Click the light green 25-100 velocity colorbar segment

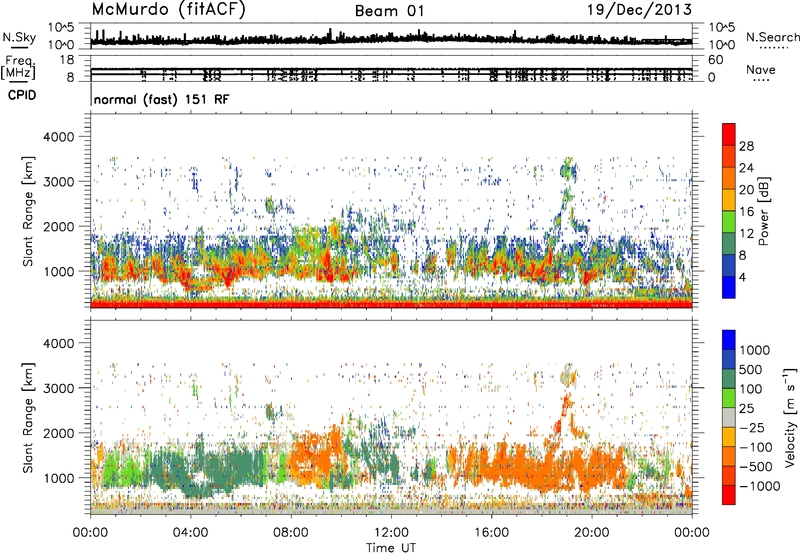(729, 398)
